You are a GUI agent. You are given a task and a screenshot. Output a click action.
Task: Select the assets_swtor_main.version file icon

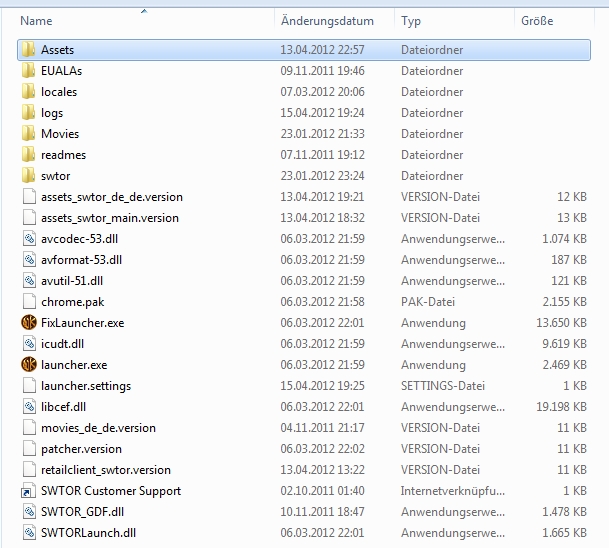pos(29,217)
